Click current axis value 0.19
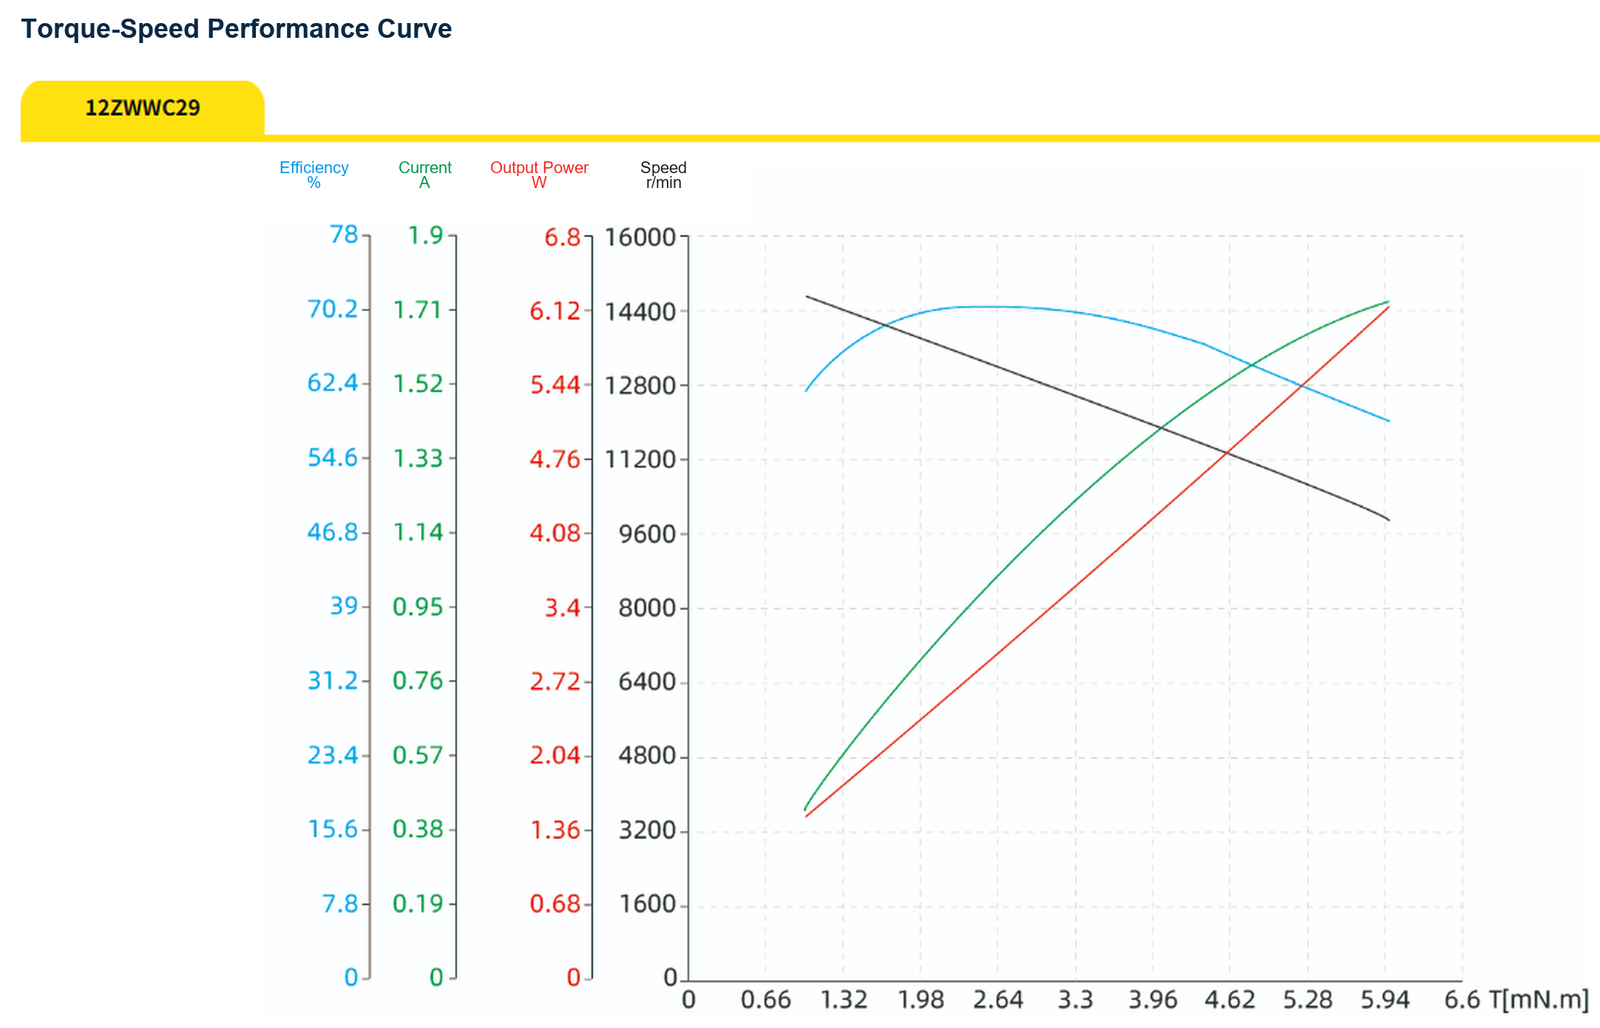The image size is (1600, 1028). tap(418, 904)
